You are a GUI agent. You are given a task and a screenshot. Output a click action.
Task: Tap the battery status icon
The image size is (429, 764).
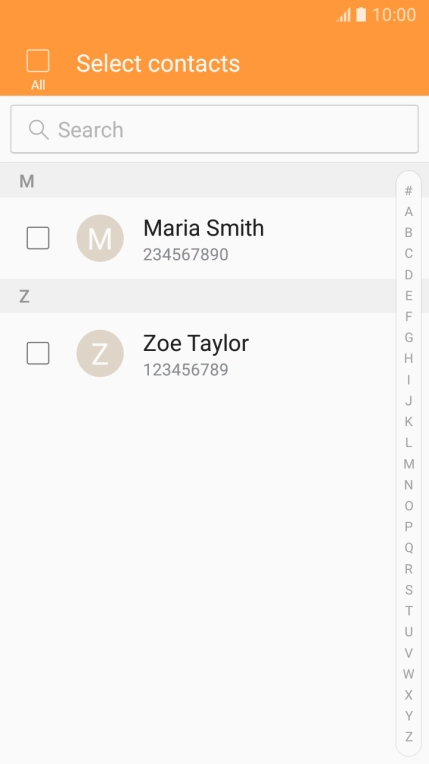pyautogui.click(x=361, y=15)
